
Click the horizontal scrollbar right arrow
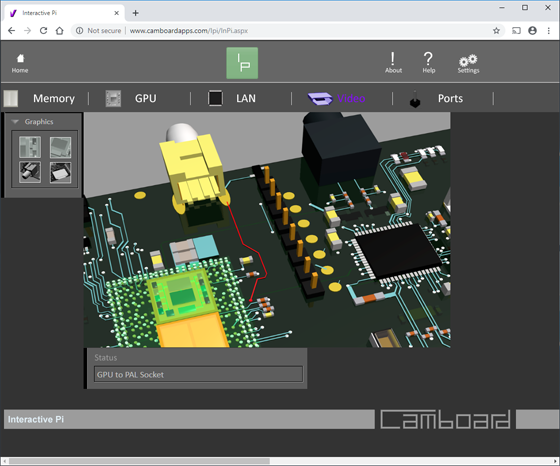(x=556, y=461)
